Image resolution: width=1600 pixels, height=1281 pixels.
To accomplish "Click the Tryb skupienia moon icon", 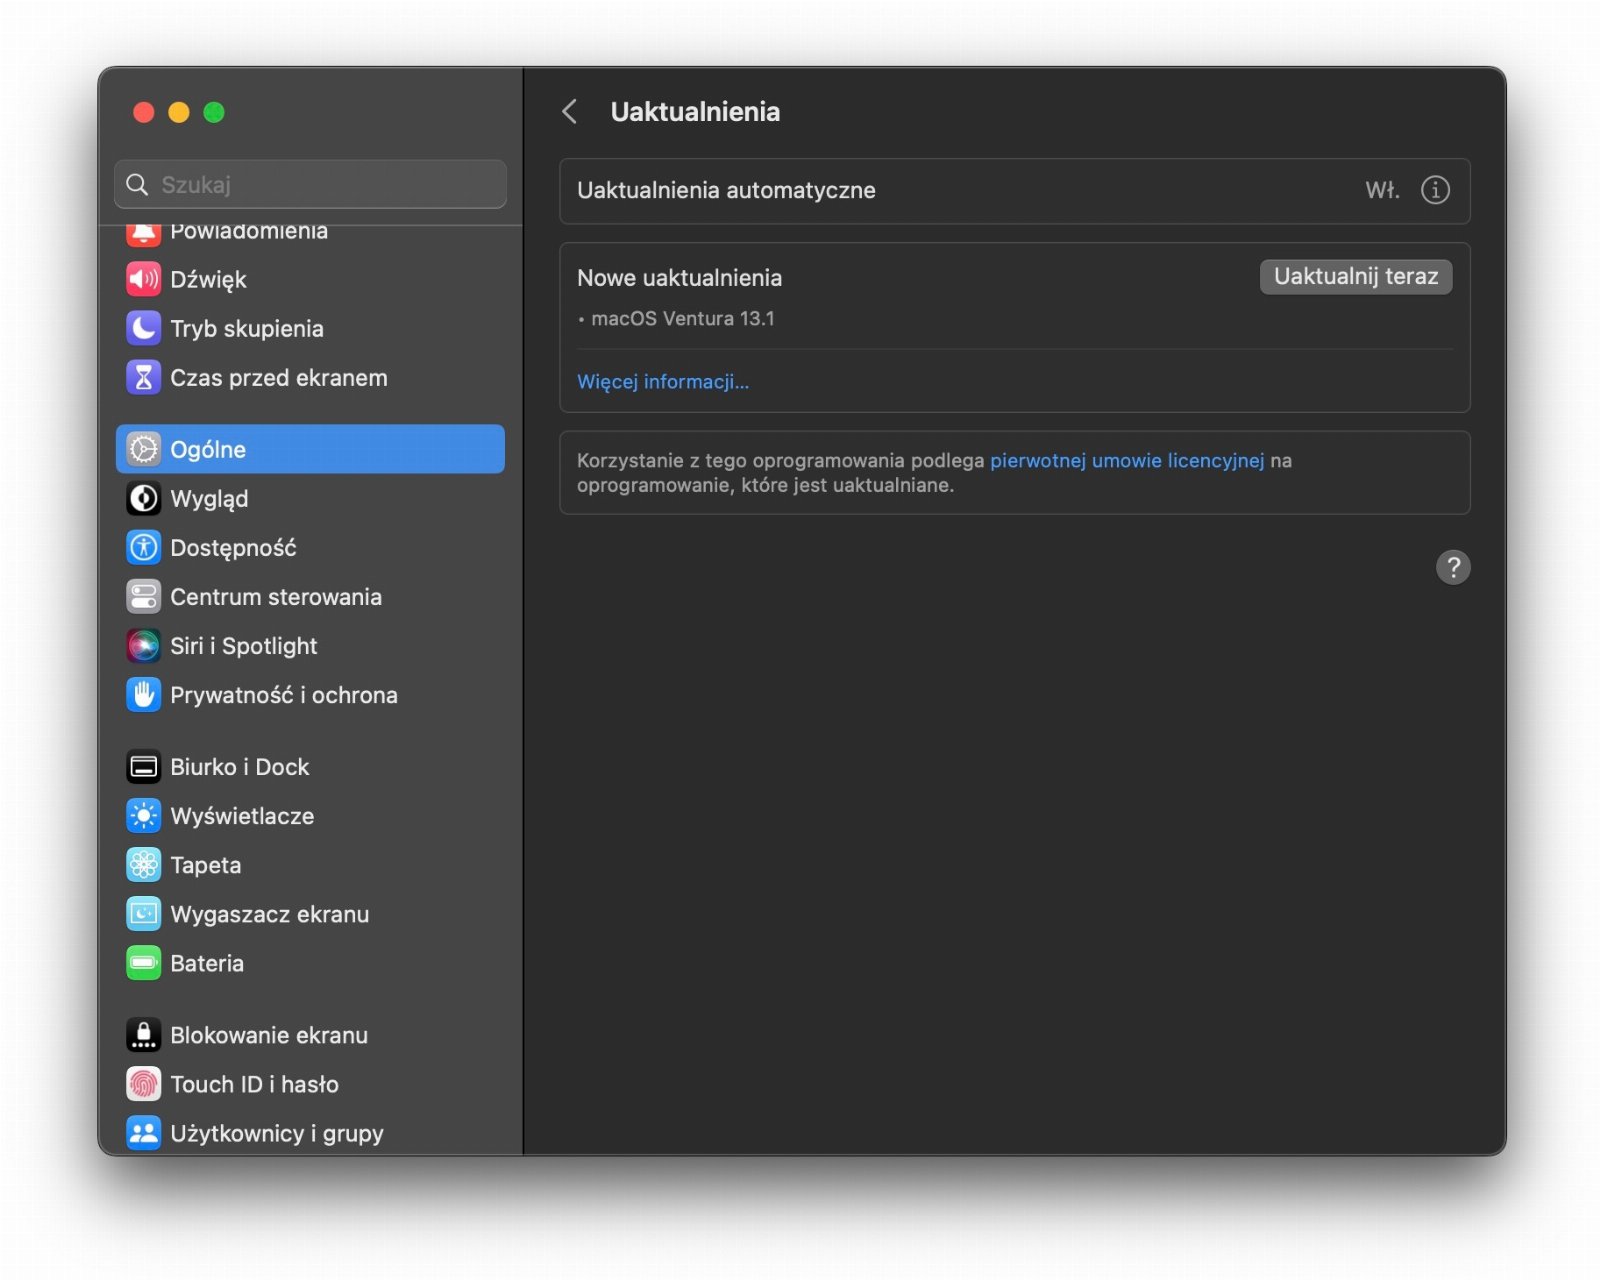I will (x=143, y=328).
